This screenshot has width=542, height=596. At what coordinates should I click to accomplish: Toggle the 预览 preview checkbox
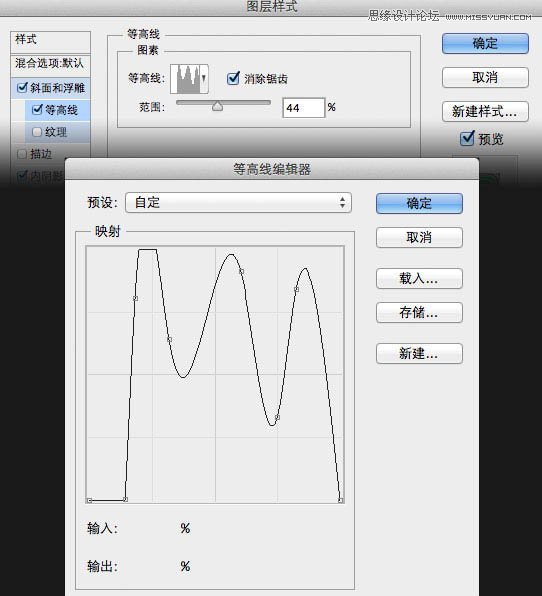[x=467, y=138]
